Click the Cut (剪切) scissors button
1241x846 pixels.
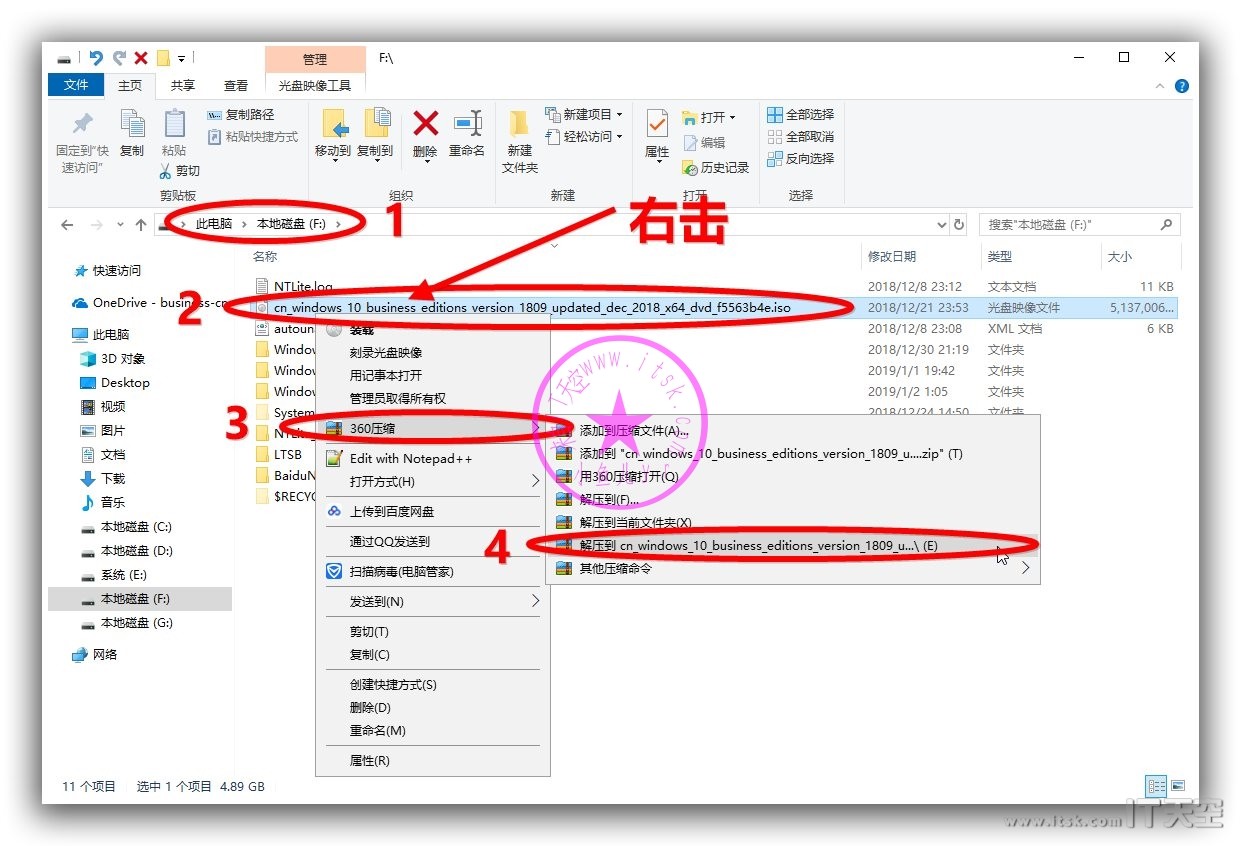180,171
